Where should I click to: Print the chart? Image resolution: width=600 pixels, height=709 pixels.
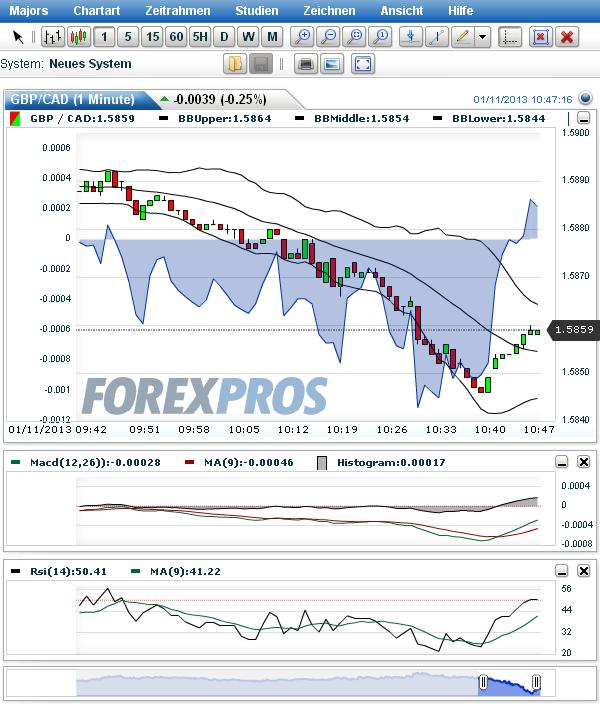tap(306, 64)
